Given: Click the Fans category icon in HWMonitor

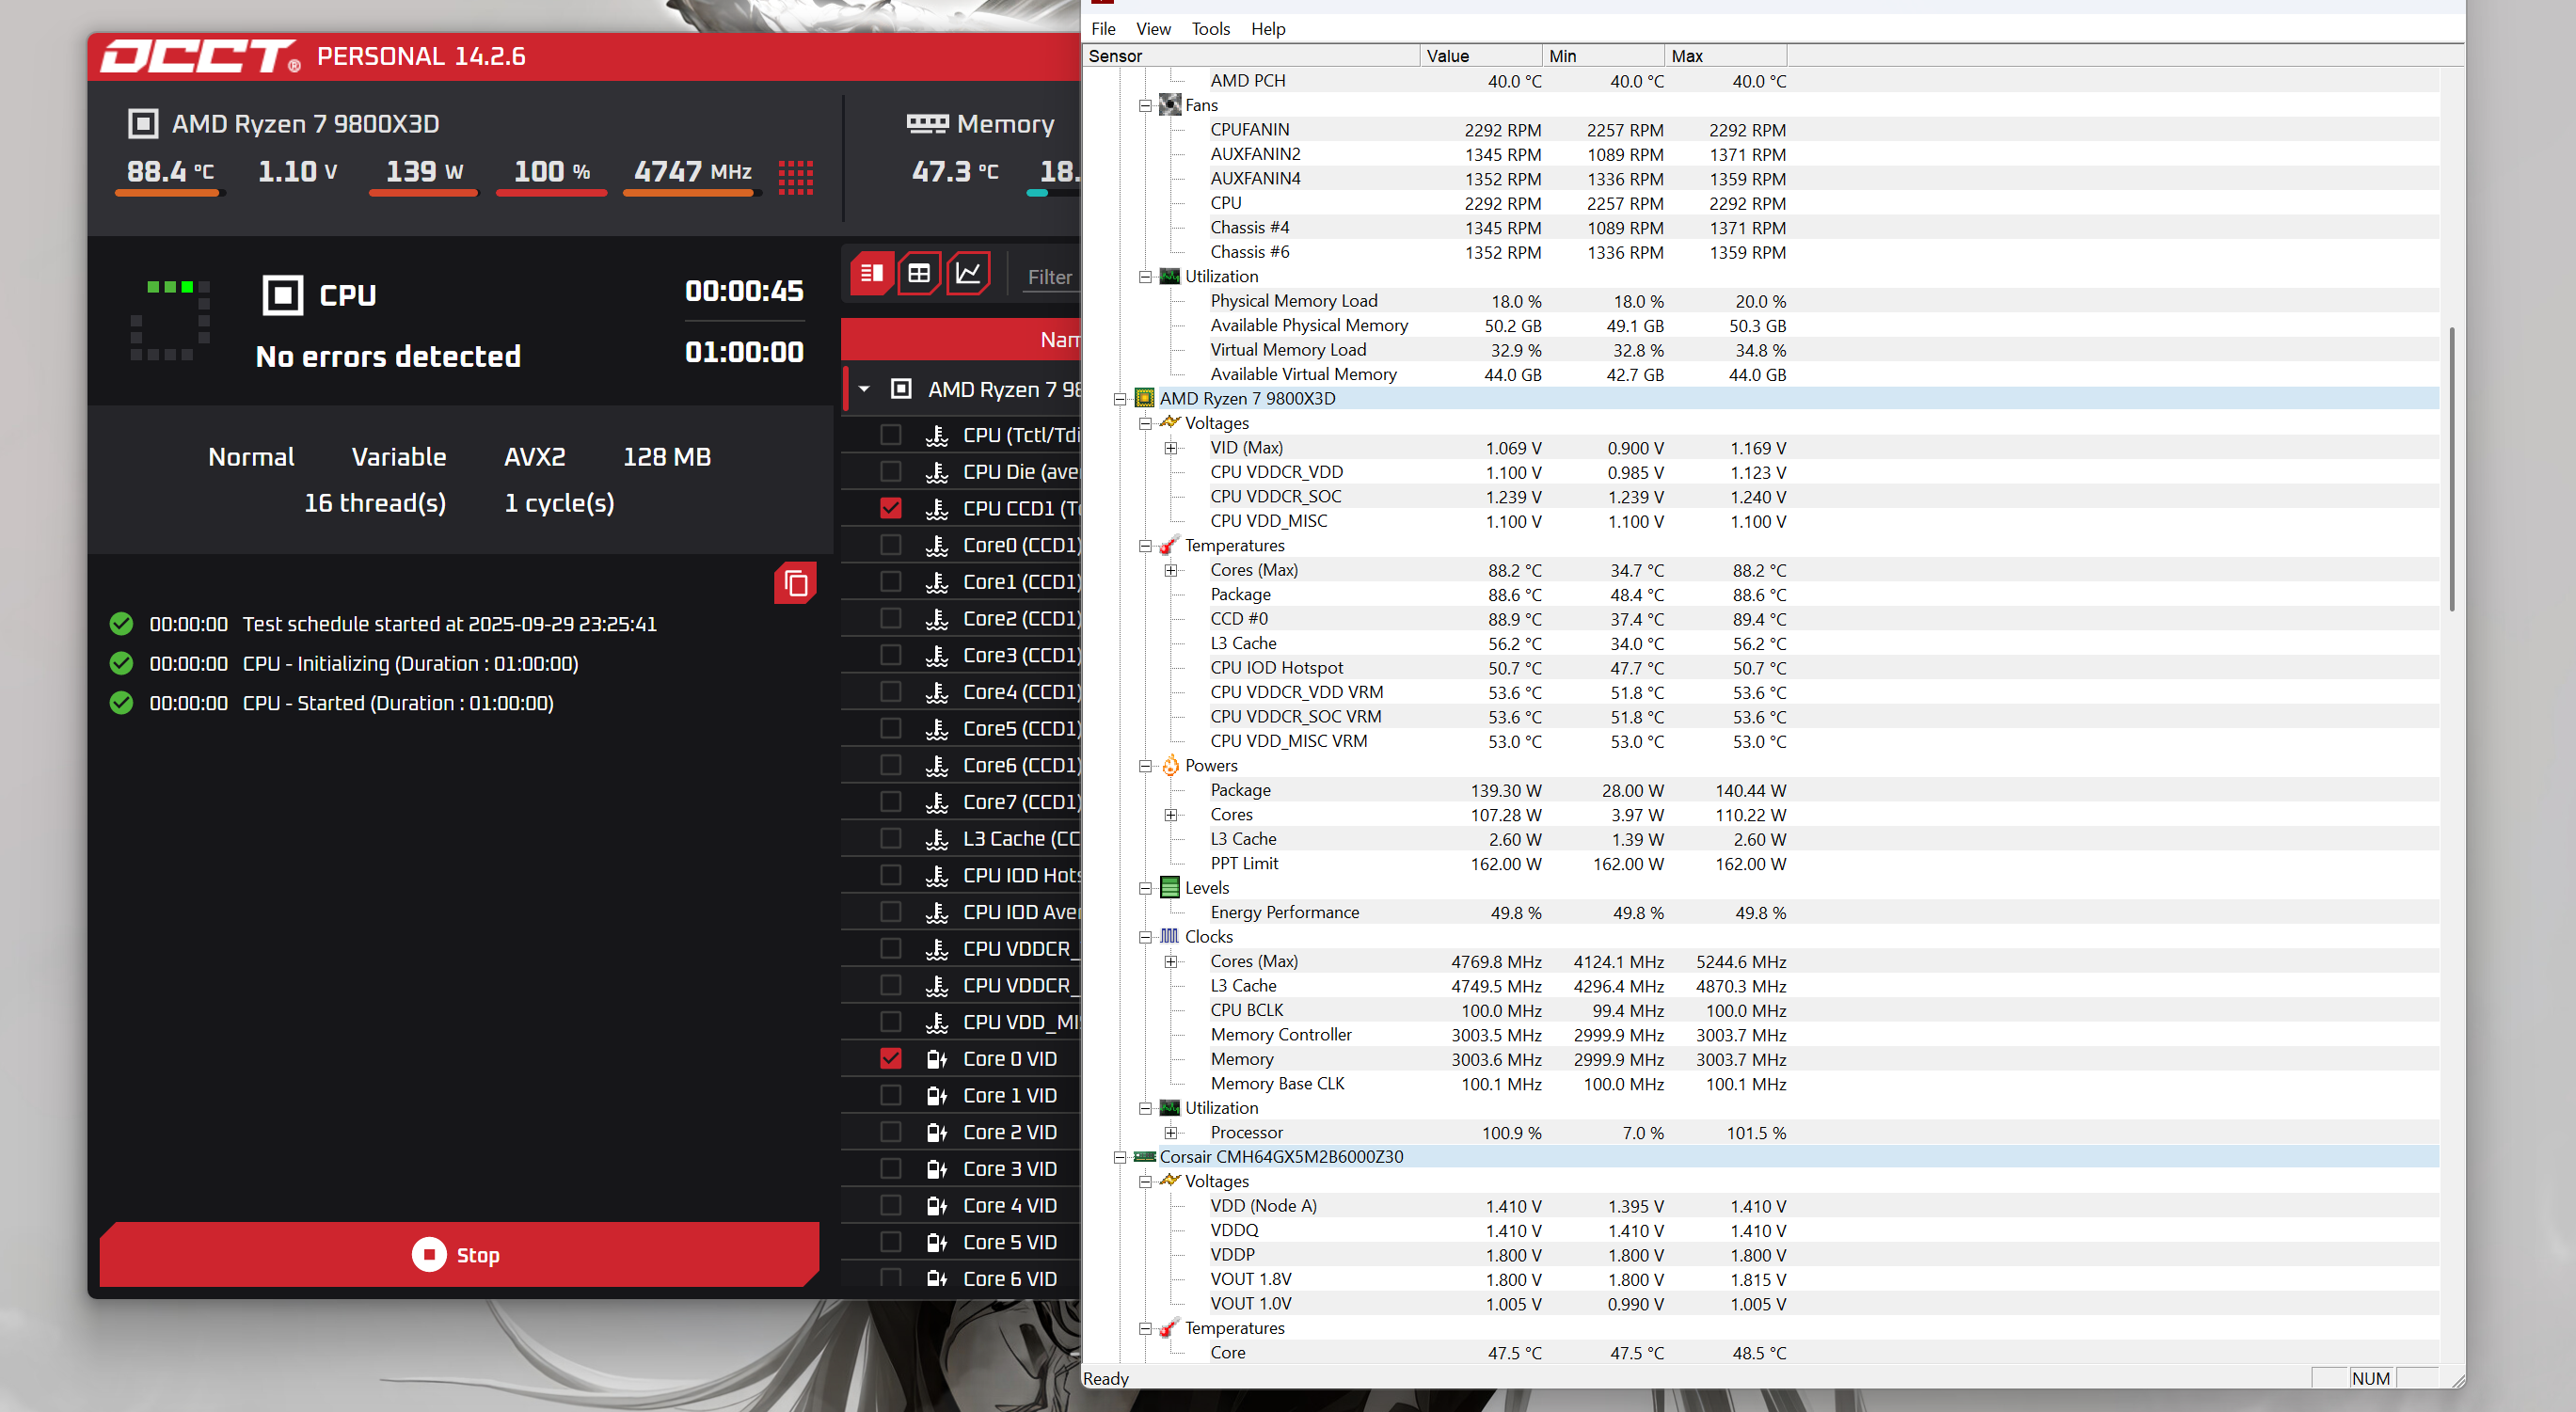Looking at the screenshot, I should [1170, 105].
